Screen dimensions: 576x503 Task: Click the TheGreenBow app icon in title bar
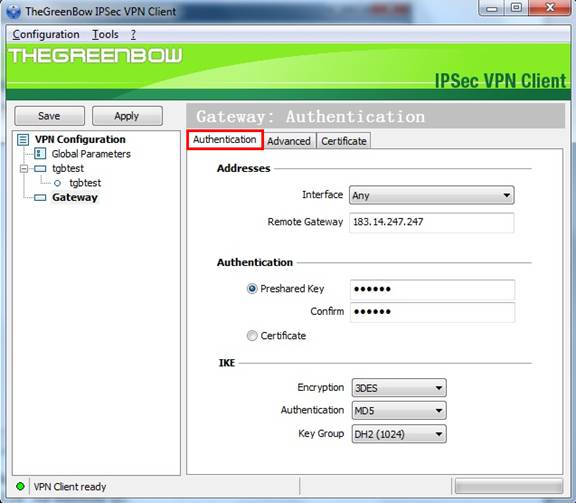14,11
